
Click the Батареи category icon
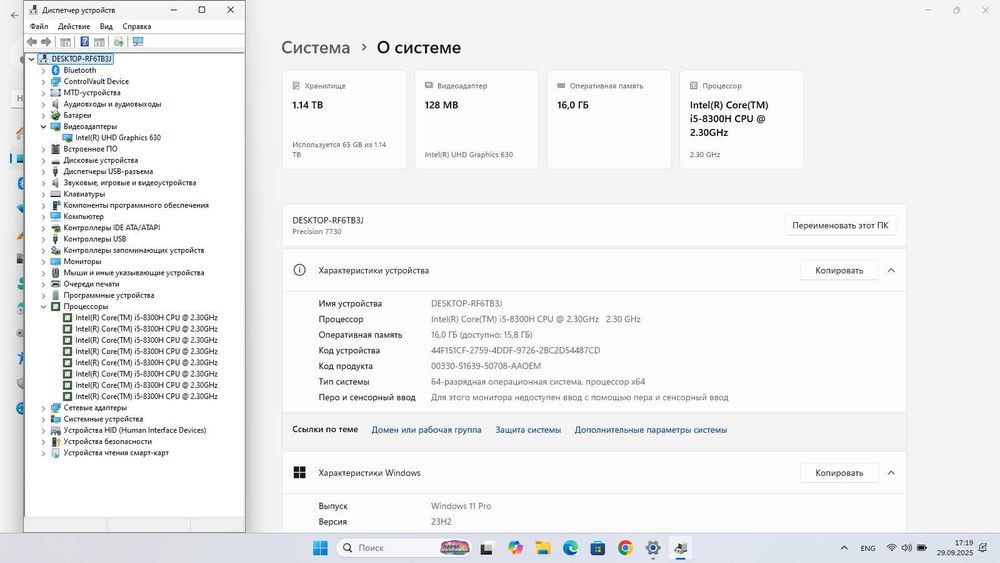(55, 115)
